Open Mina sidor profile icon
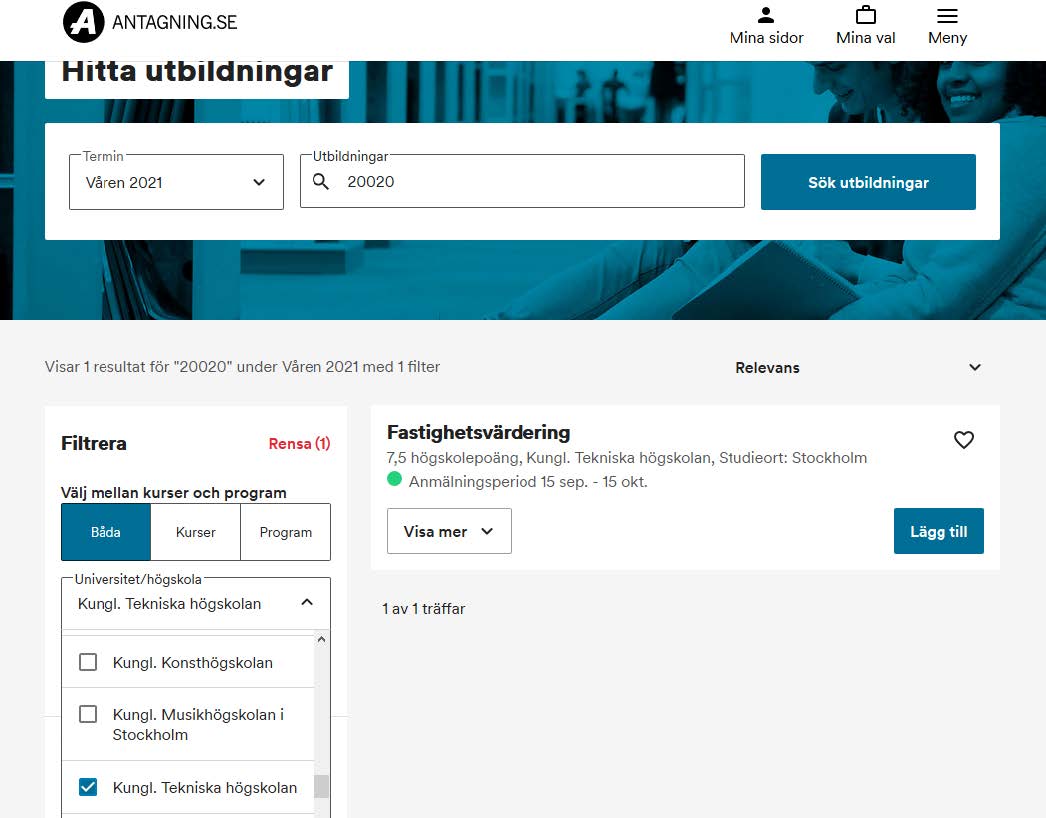This screenshot has height=818, width=1046. 766,15
